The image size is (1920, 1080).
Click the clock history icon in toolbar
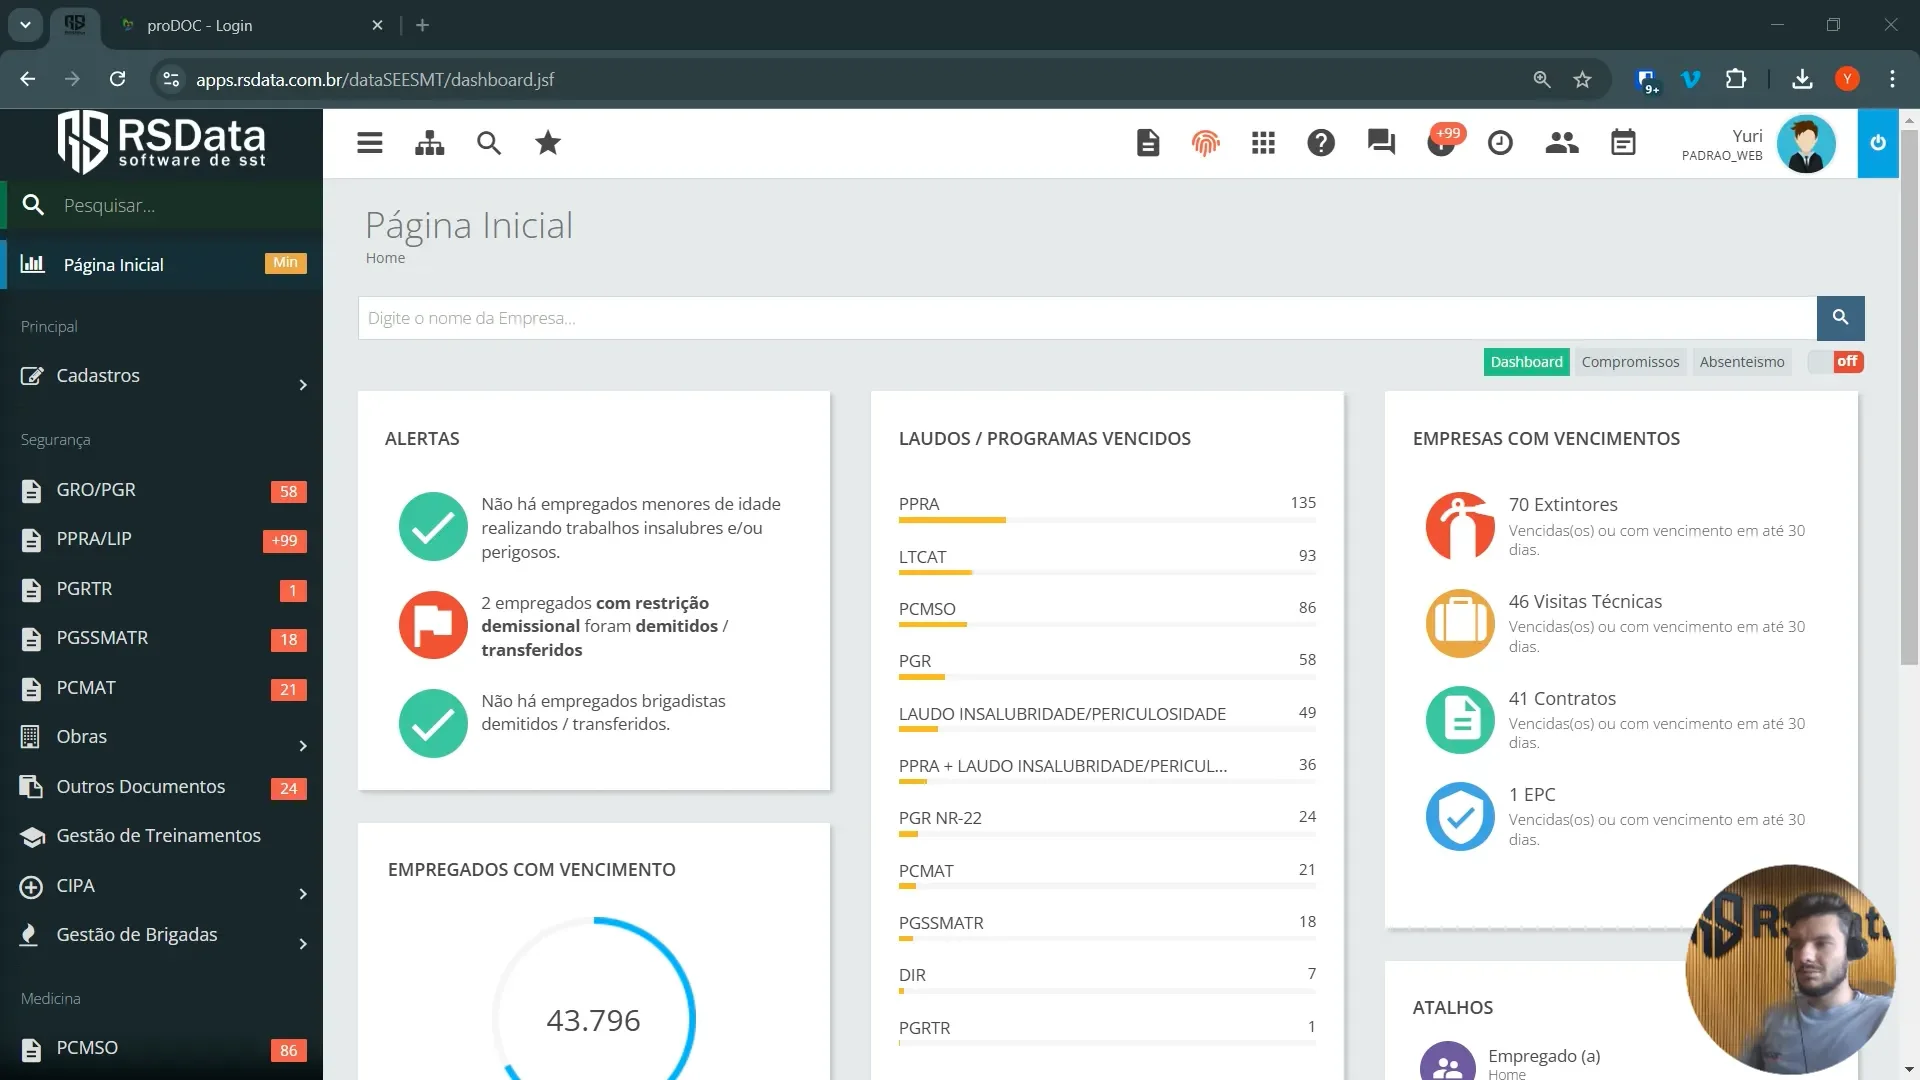[1500, 143]
